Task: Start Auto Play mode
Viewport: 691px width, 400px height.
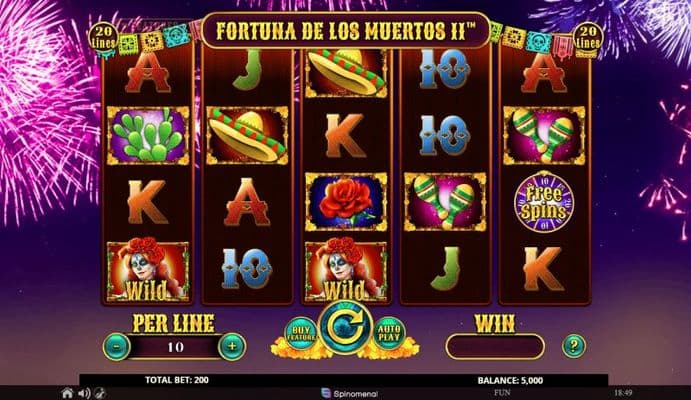Action: pos(389,333)
